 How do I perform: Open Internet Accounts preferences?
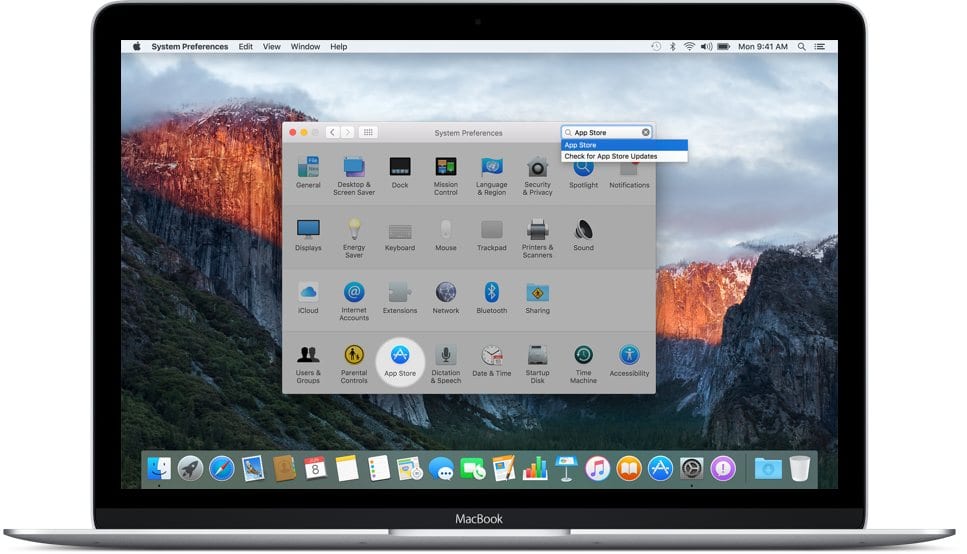coord(354,301)
